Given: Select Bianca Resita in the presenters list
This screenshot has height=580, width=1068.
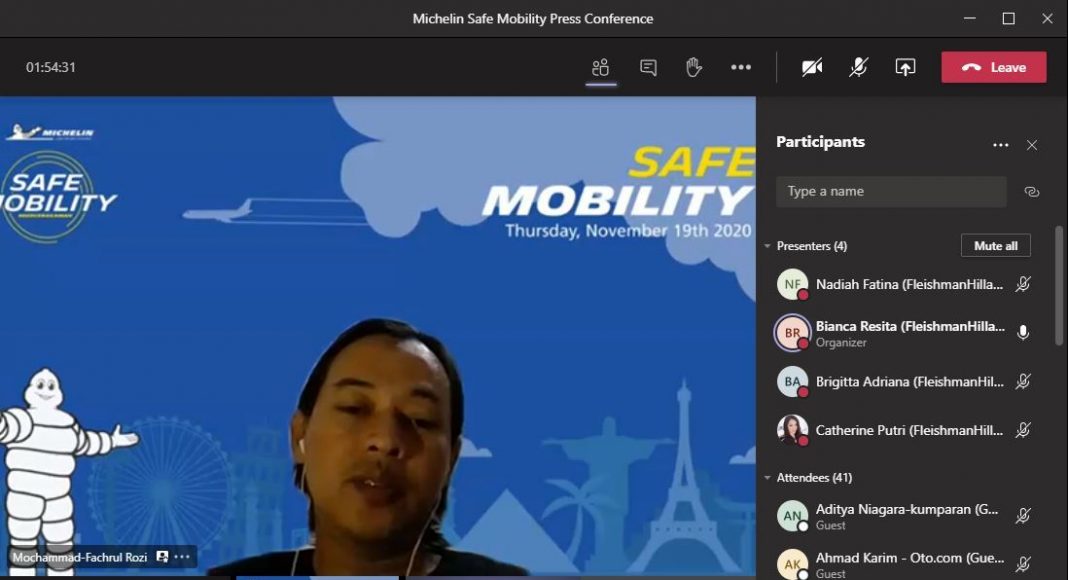Looking at the screenshot, I should [x=900, y=333].
